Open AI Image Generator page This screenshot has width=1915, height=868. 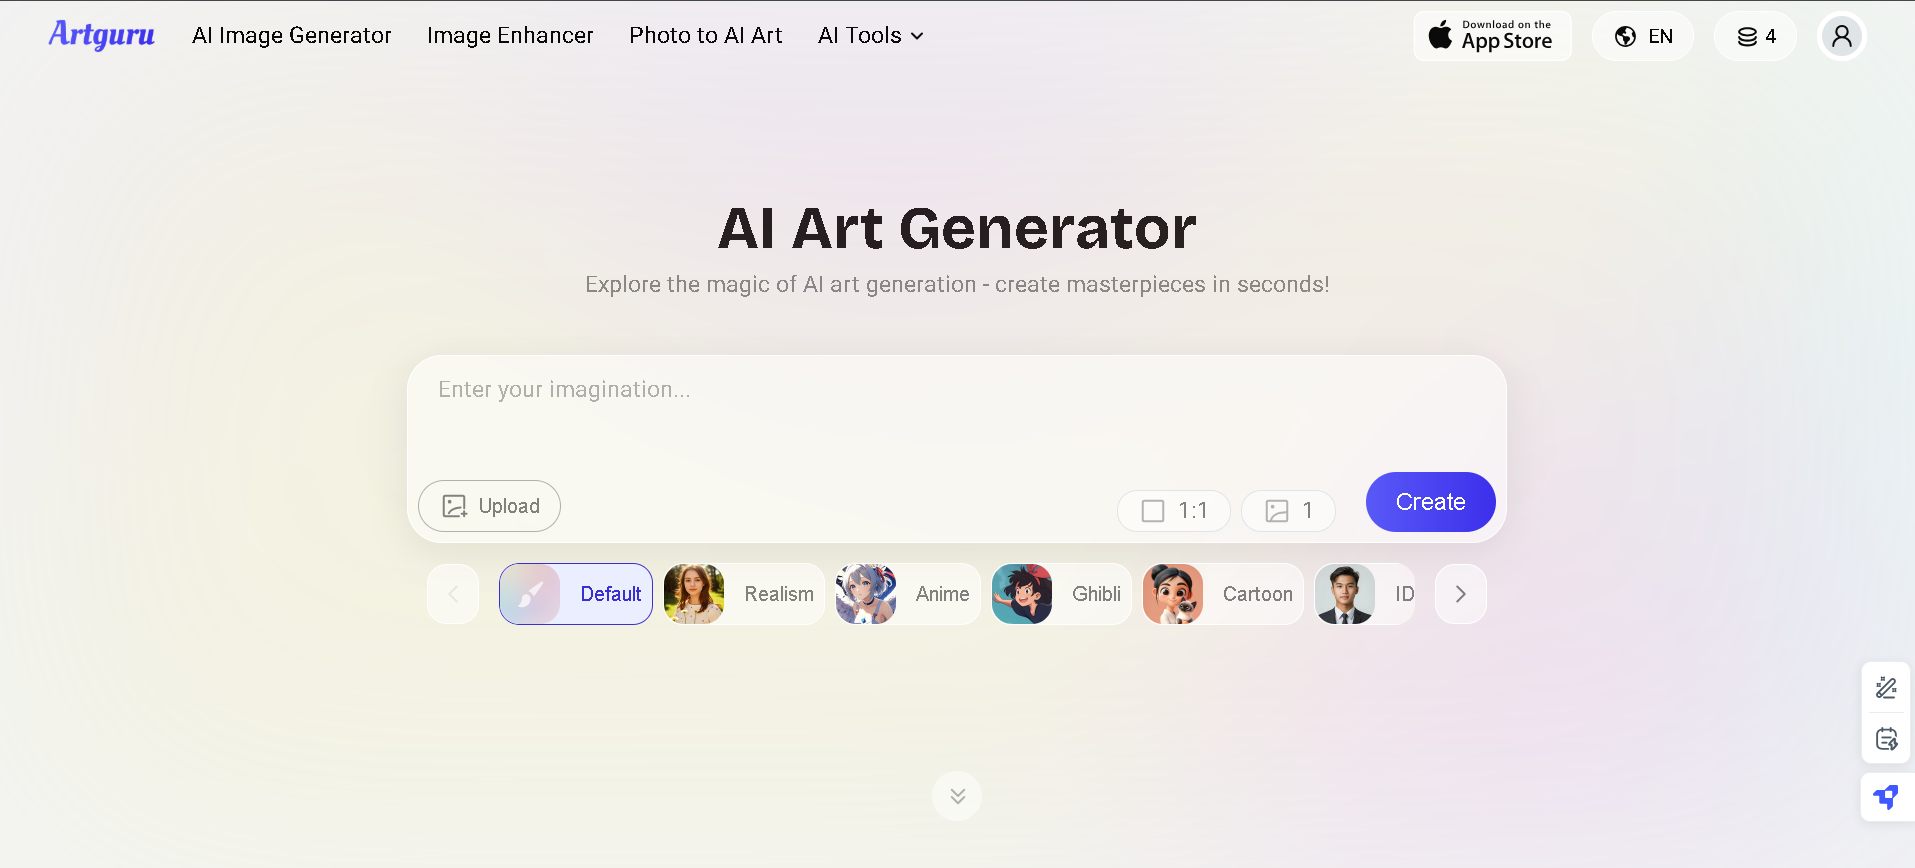(291, 36)
